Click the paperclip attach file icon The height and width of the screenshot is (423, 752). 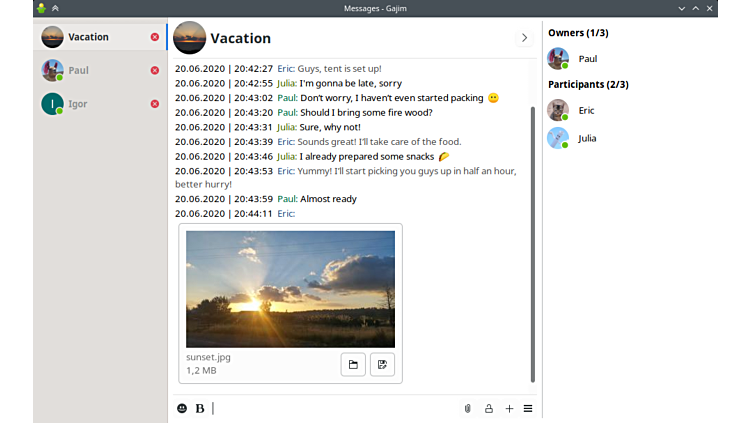click(467, 408)
